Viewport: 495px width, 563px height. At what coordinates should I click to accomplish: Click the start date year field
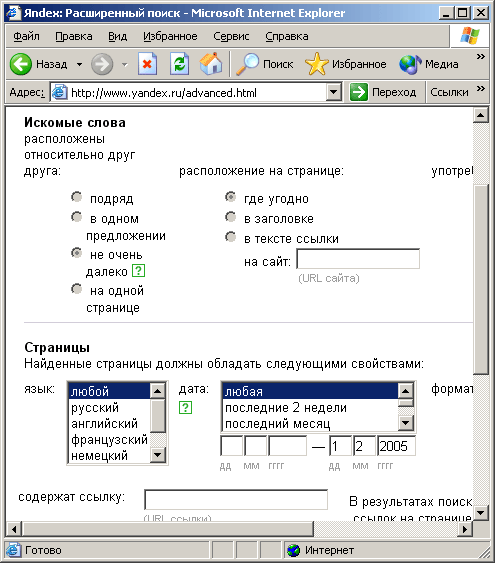(x=288, y=446)
